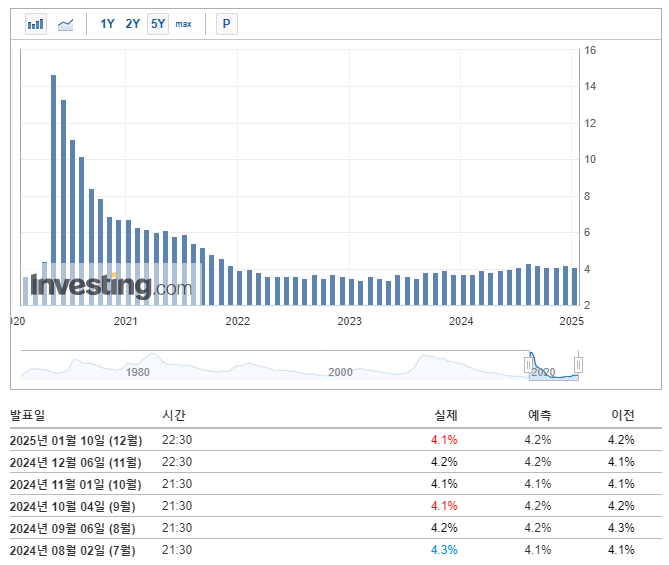Click the 실제 column header
Screen dimensions: 669x565
coord(446,415)
